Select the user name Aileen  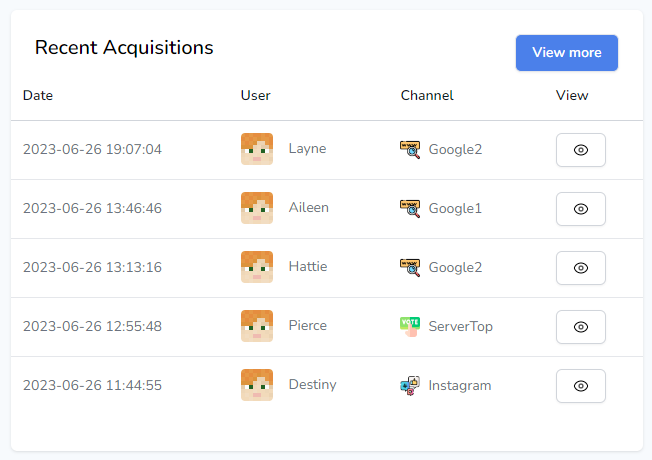click(309, 208)
